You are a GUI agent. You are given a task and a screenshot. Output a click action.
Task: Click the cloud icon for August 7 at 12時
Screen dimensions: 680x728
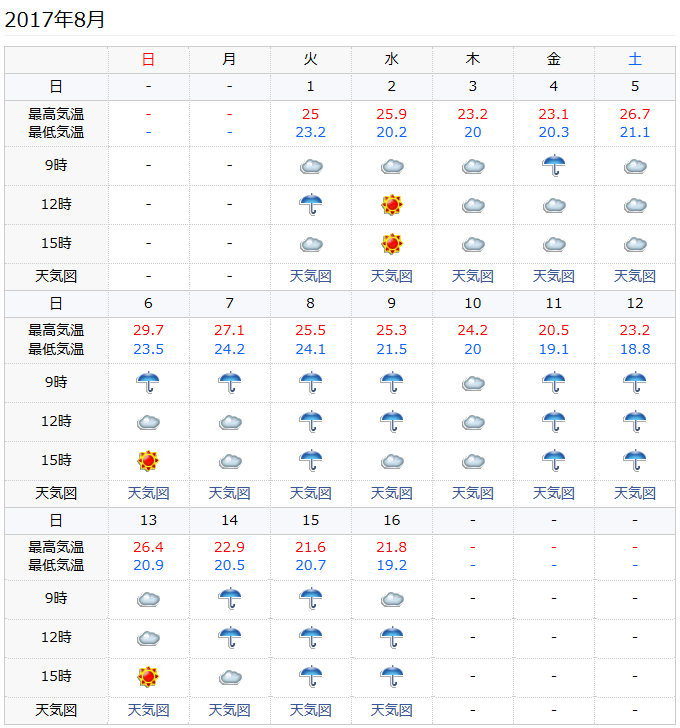coord(230,422)
